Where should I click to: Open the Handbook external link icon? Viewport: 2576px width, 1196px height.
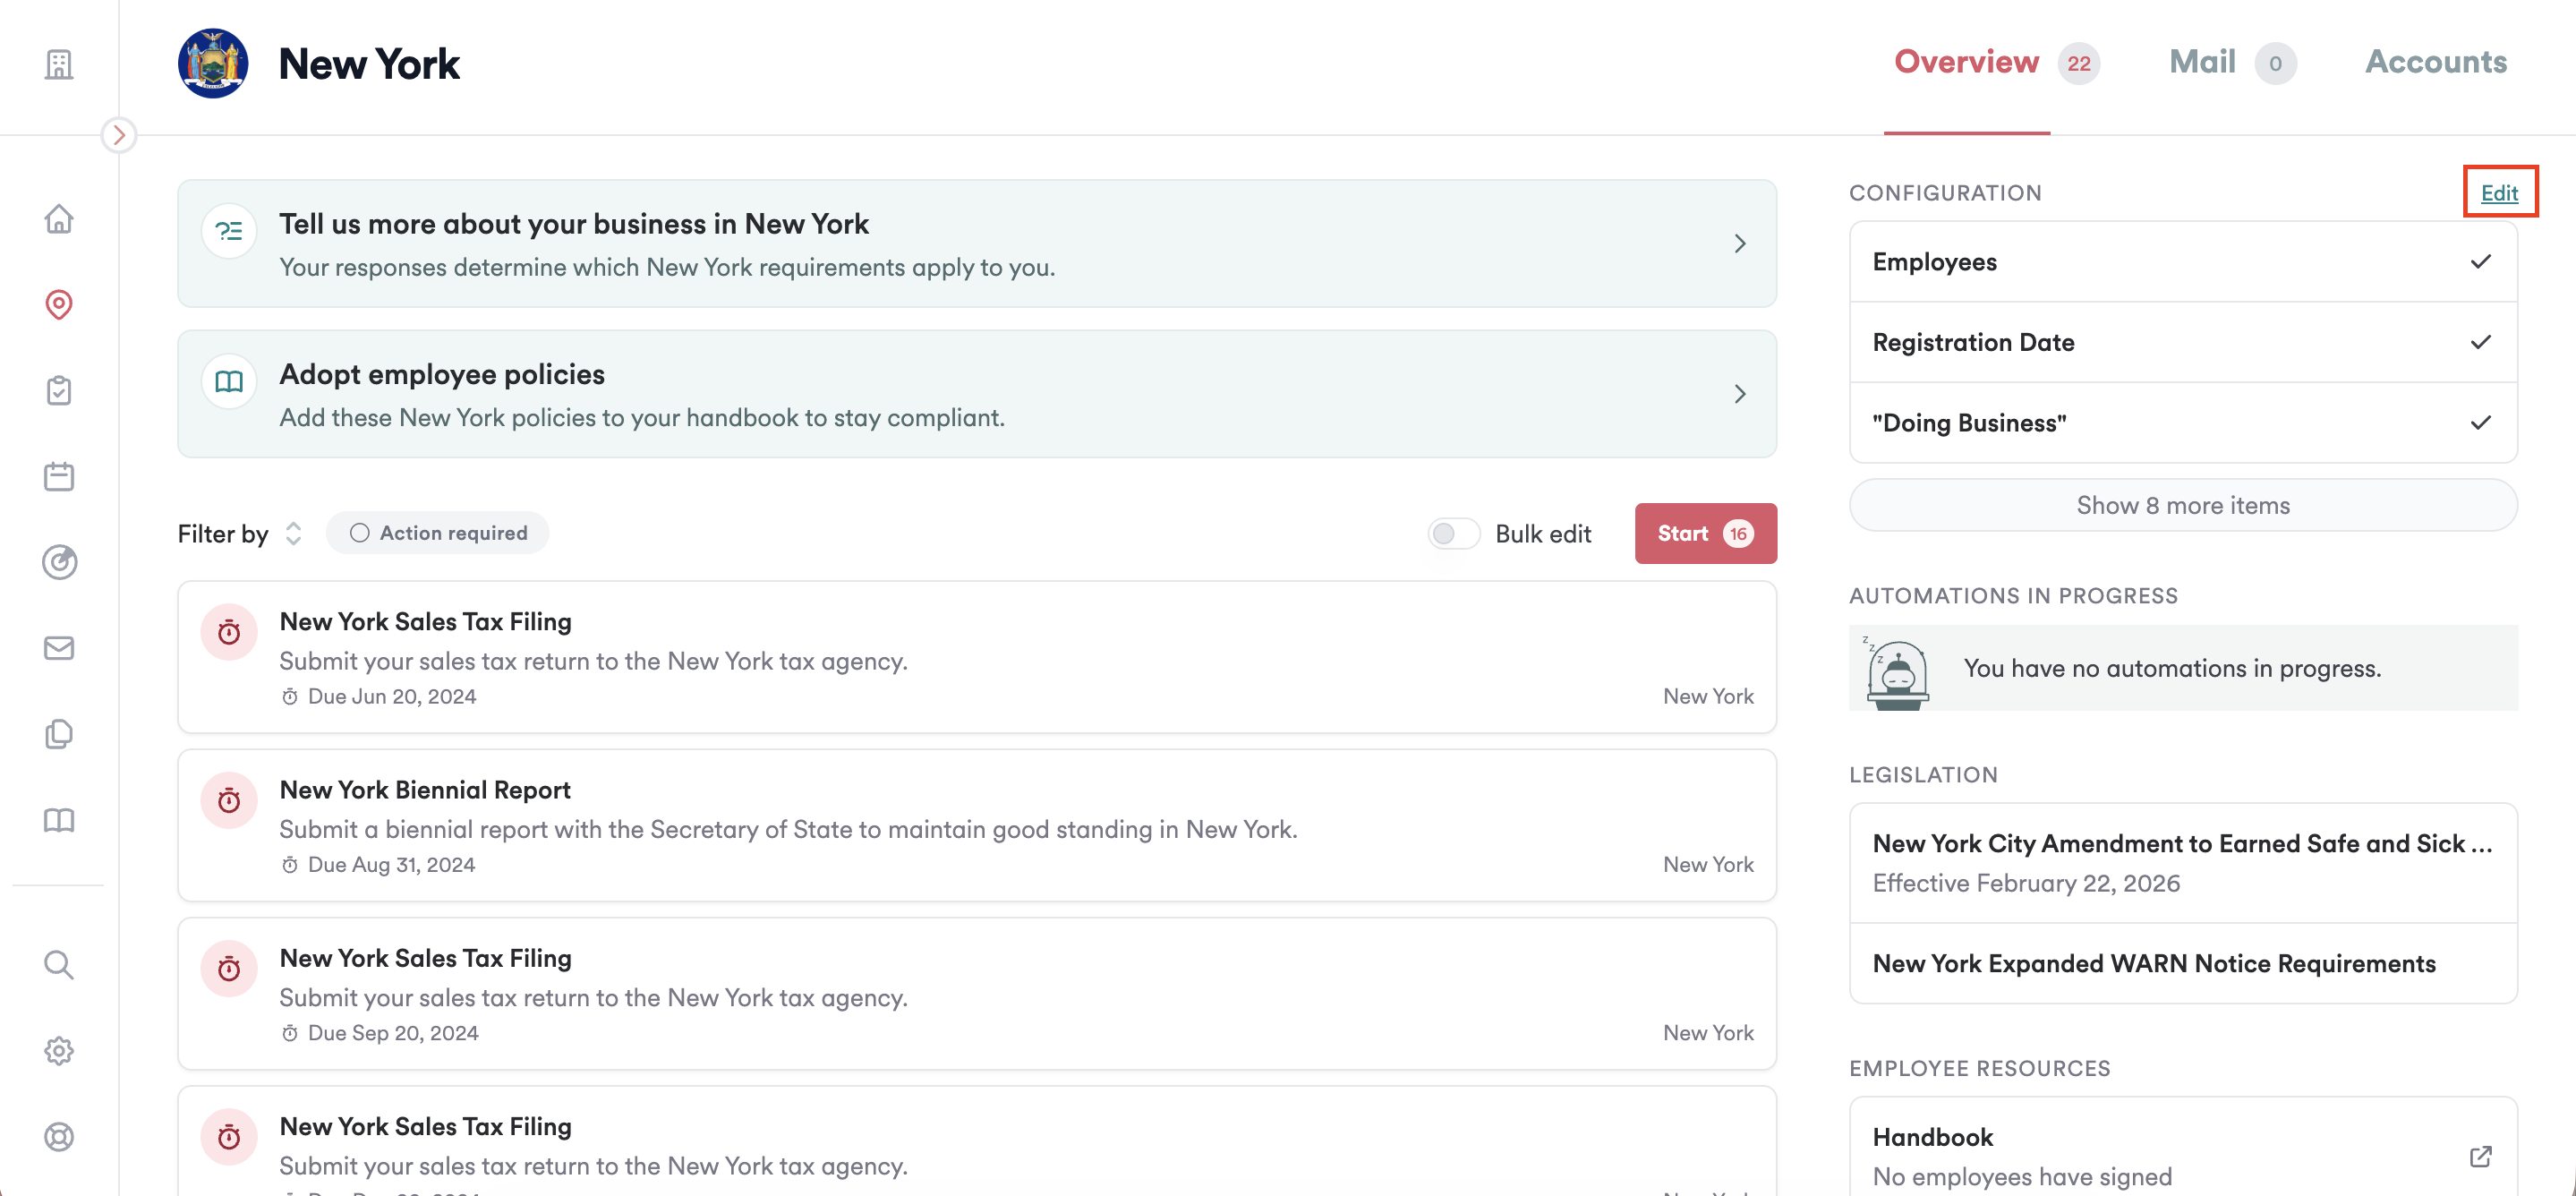2480,1156
